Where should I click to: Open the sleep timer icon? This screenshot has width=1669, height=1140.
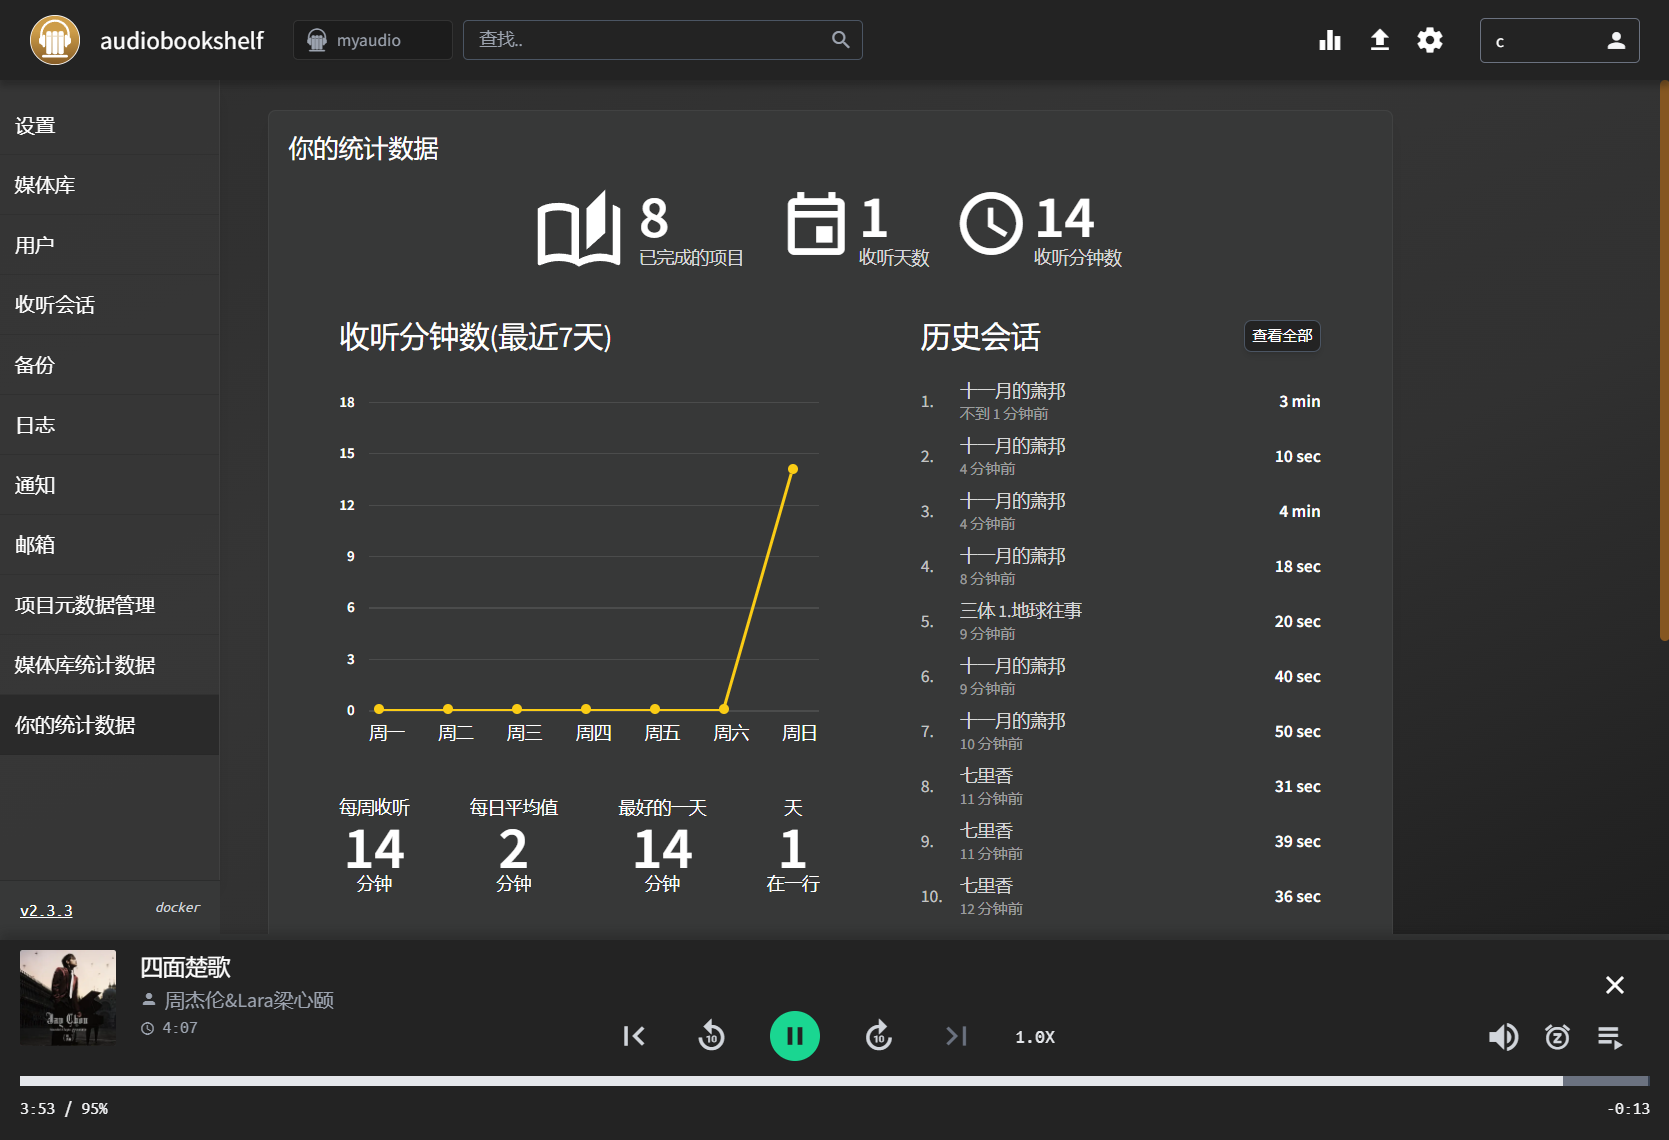(x=1557, y=1037)
